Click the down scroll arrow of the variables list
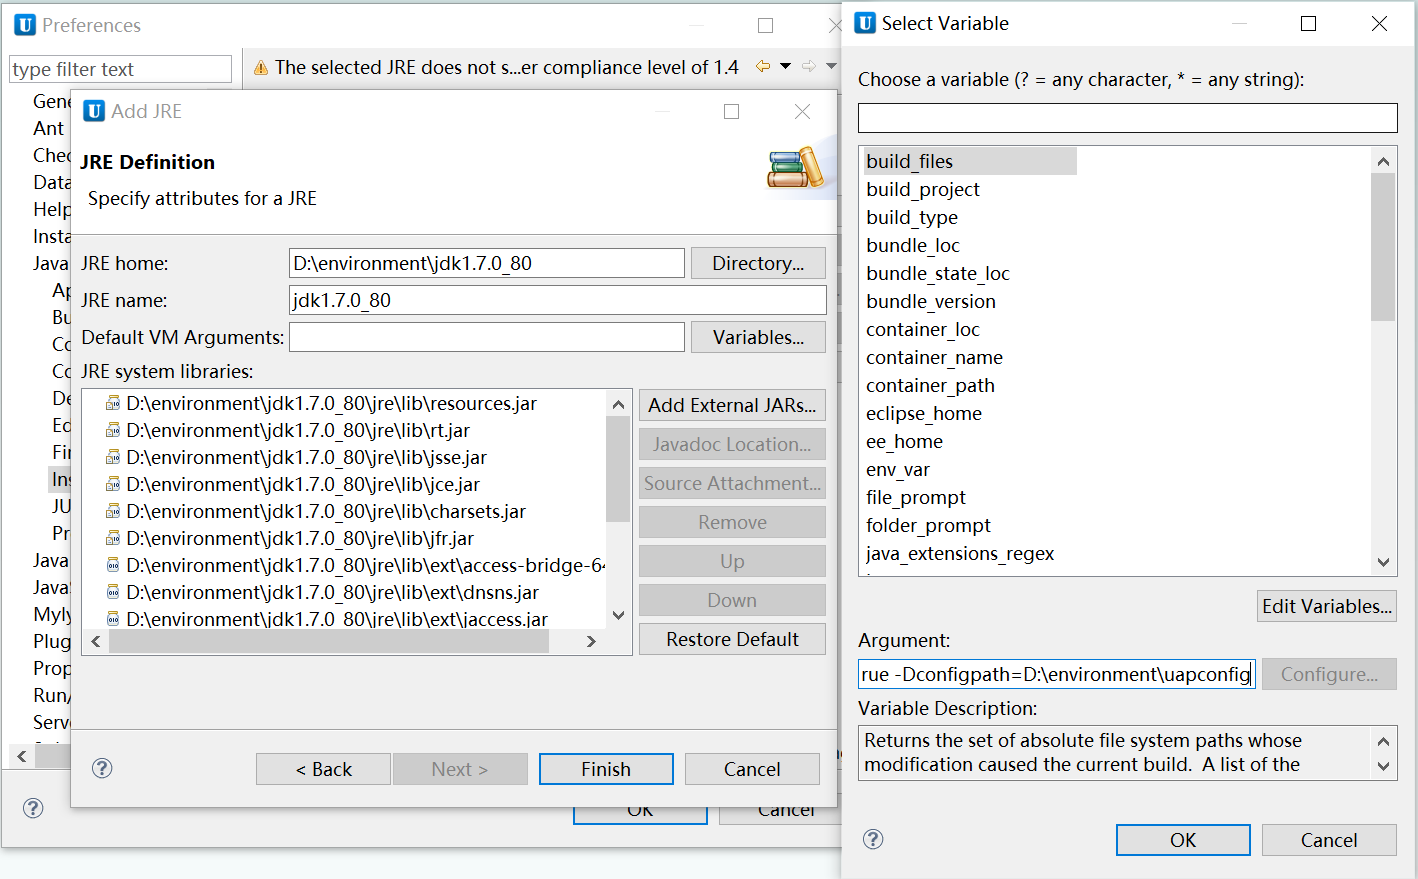The width and height of the screenshot is (1418, 879). tap(1383, 562)
